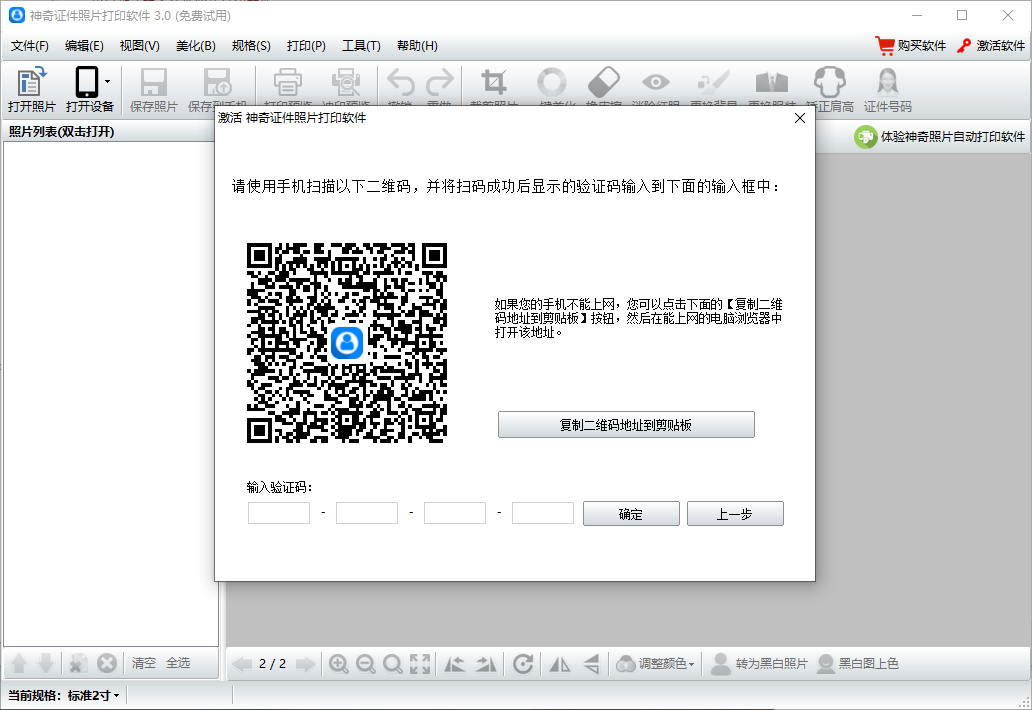Open the 工具(T) menu
Screen dimensions: 1032x710
(361, 45)
